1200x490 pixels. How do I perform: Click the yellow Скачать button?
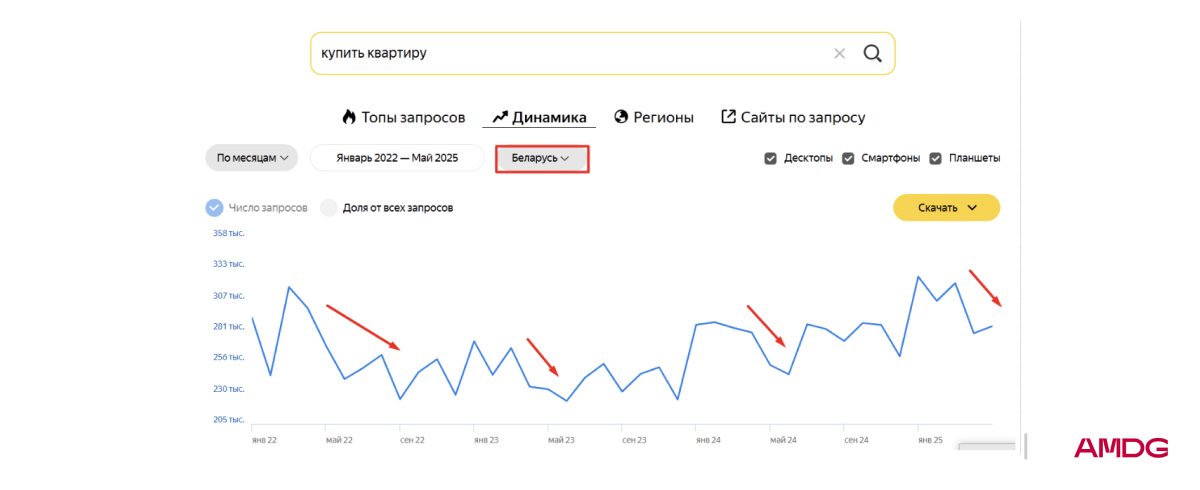[946, 208]
